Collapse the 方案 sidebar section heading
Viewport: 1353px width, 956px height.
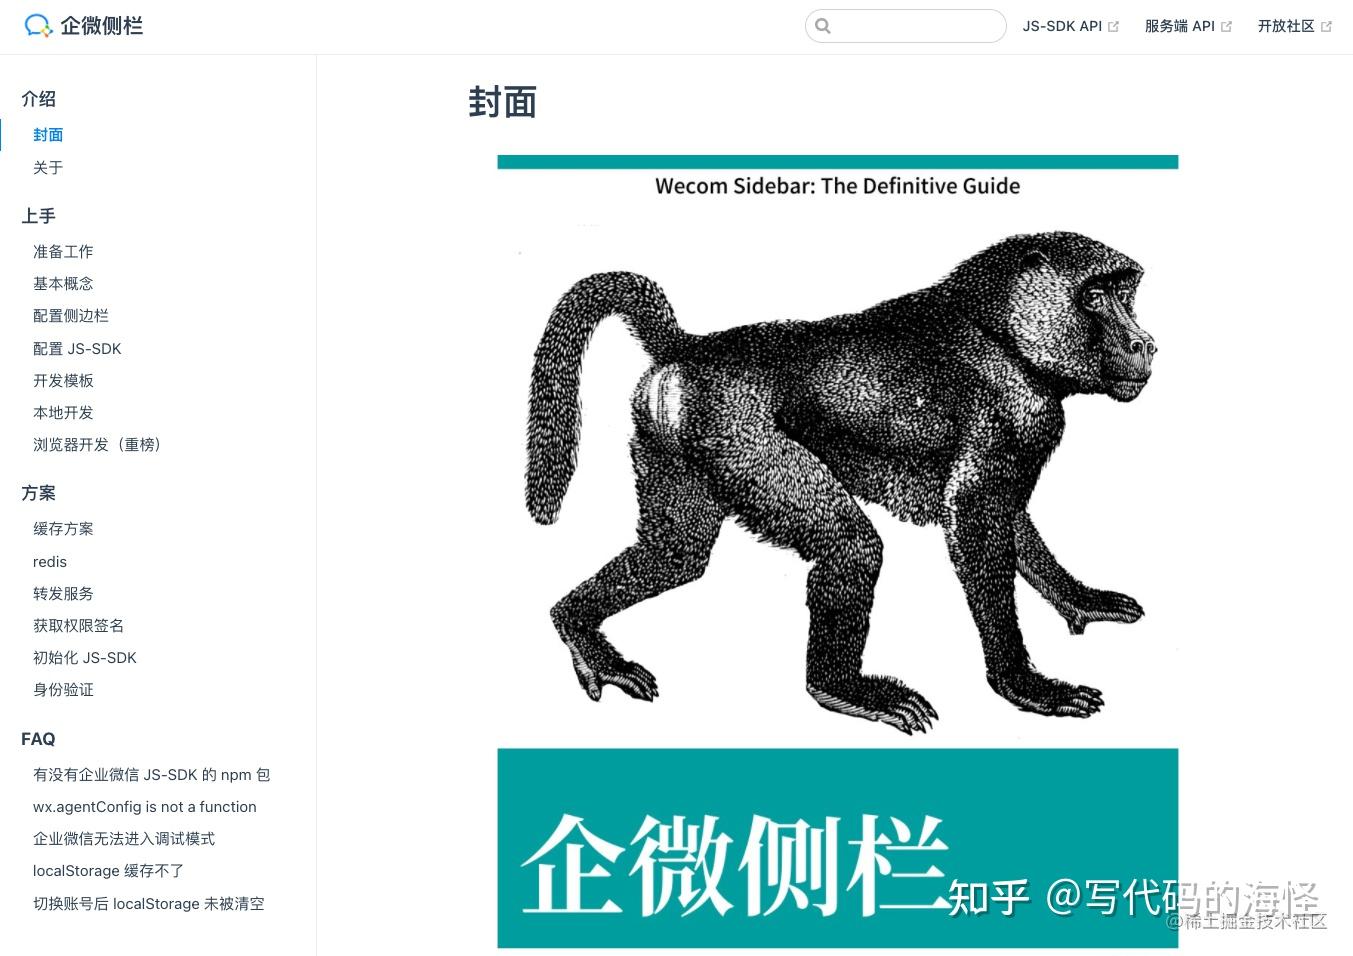click(39, 492)
